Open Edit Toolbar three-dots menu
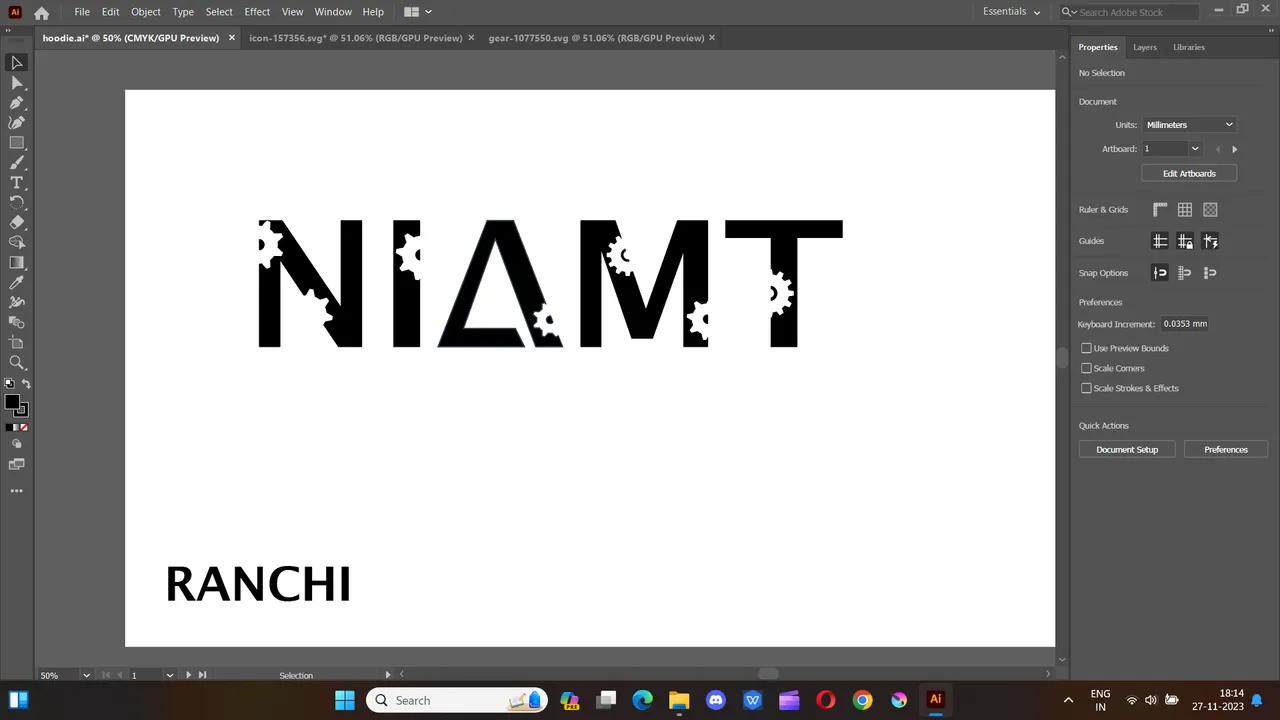The height and width of the screenshot is (720, 1280). (16, 491)
